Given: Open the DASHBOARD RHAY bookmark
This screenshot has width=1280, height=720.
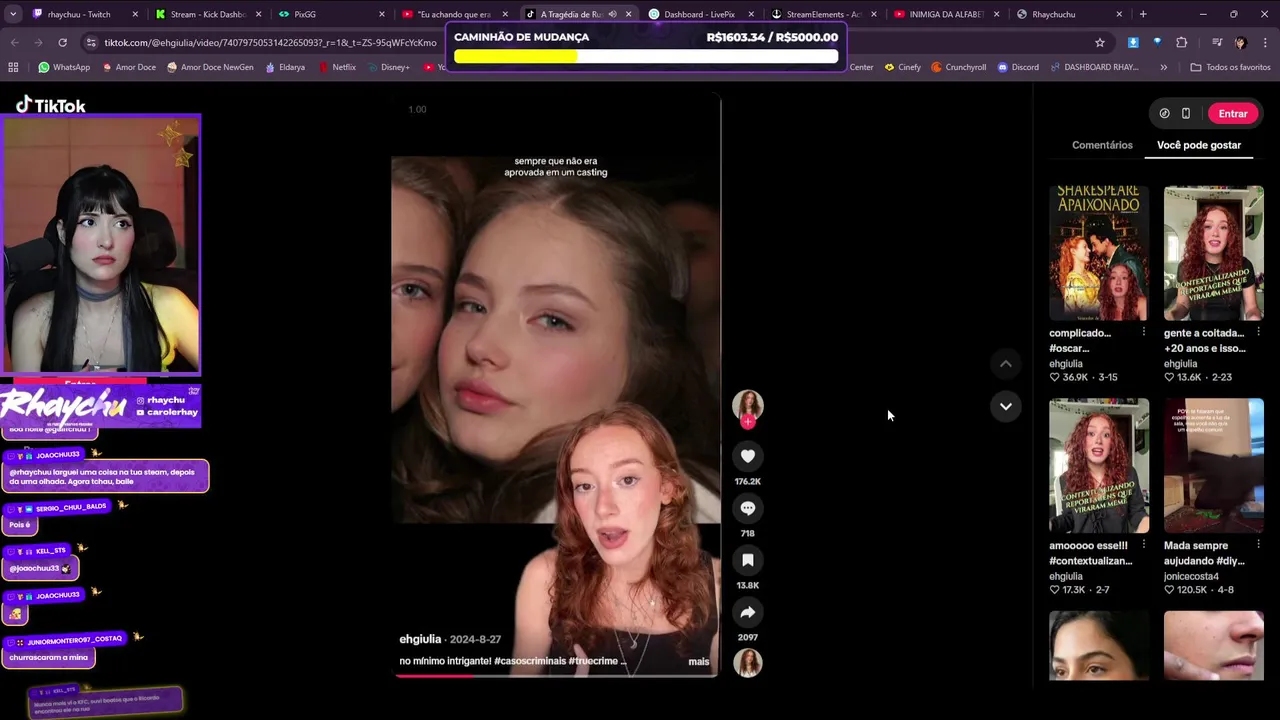Looking at the screenshot, I should coord(1094,67).
